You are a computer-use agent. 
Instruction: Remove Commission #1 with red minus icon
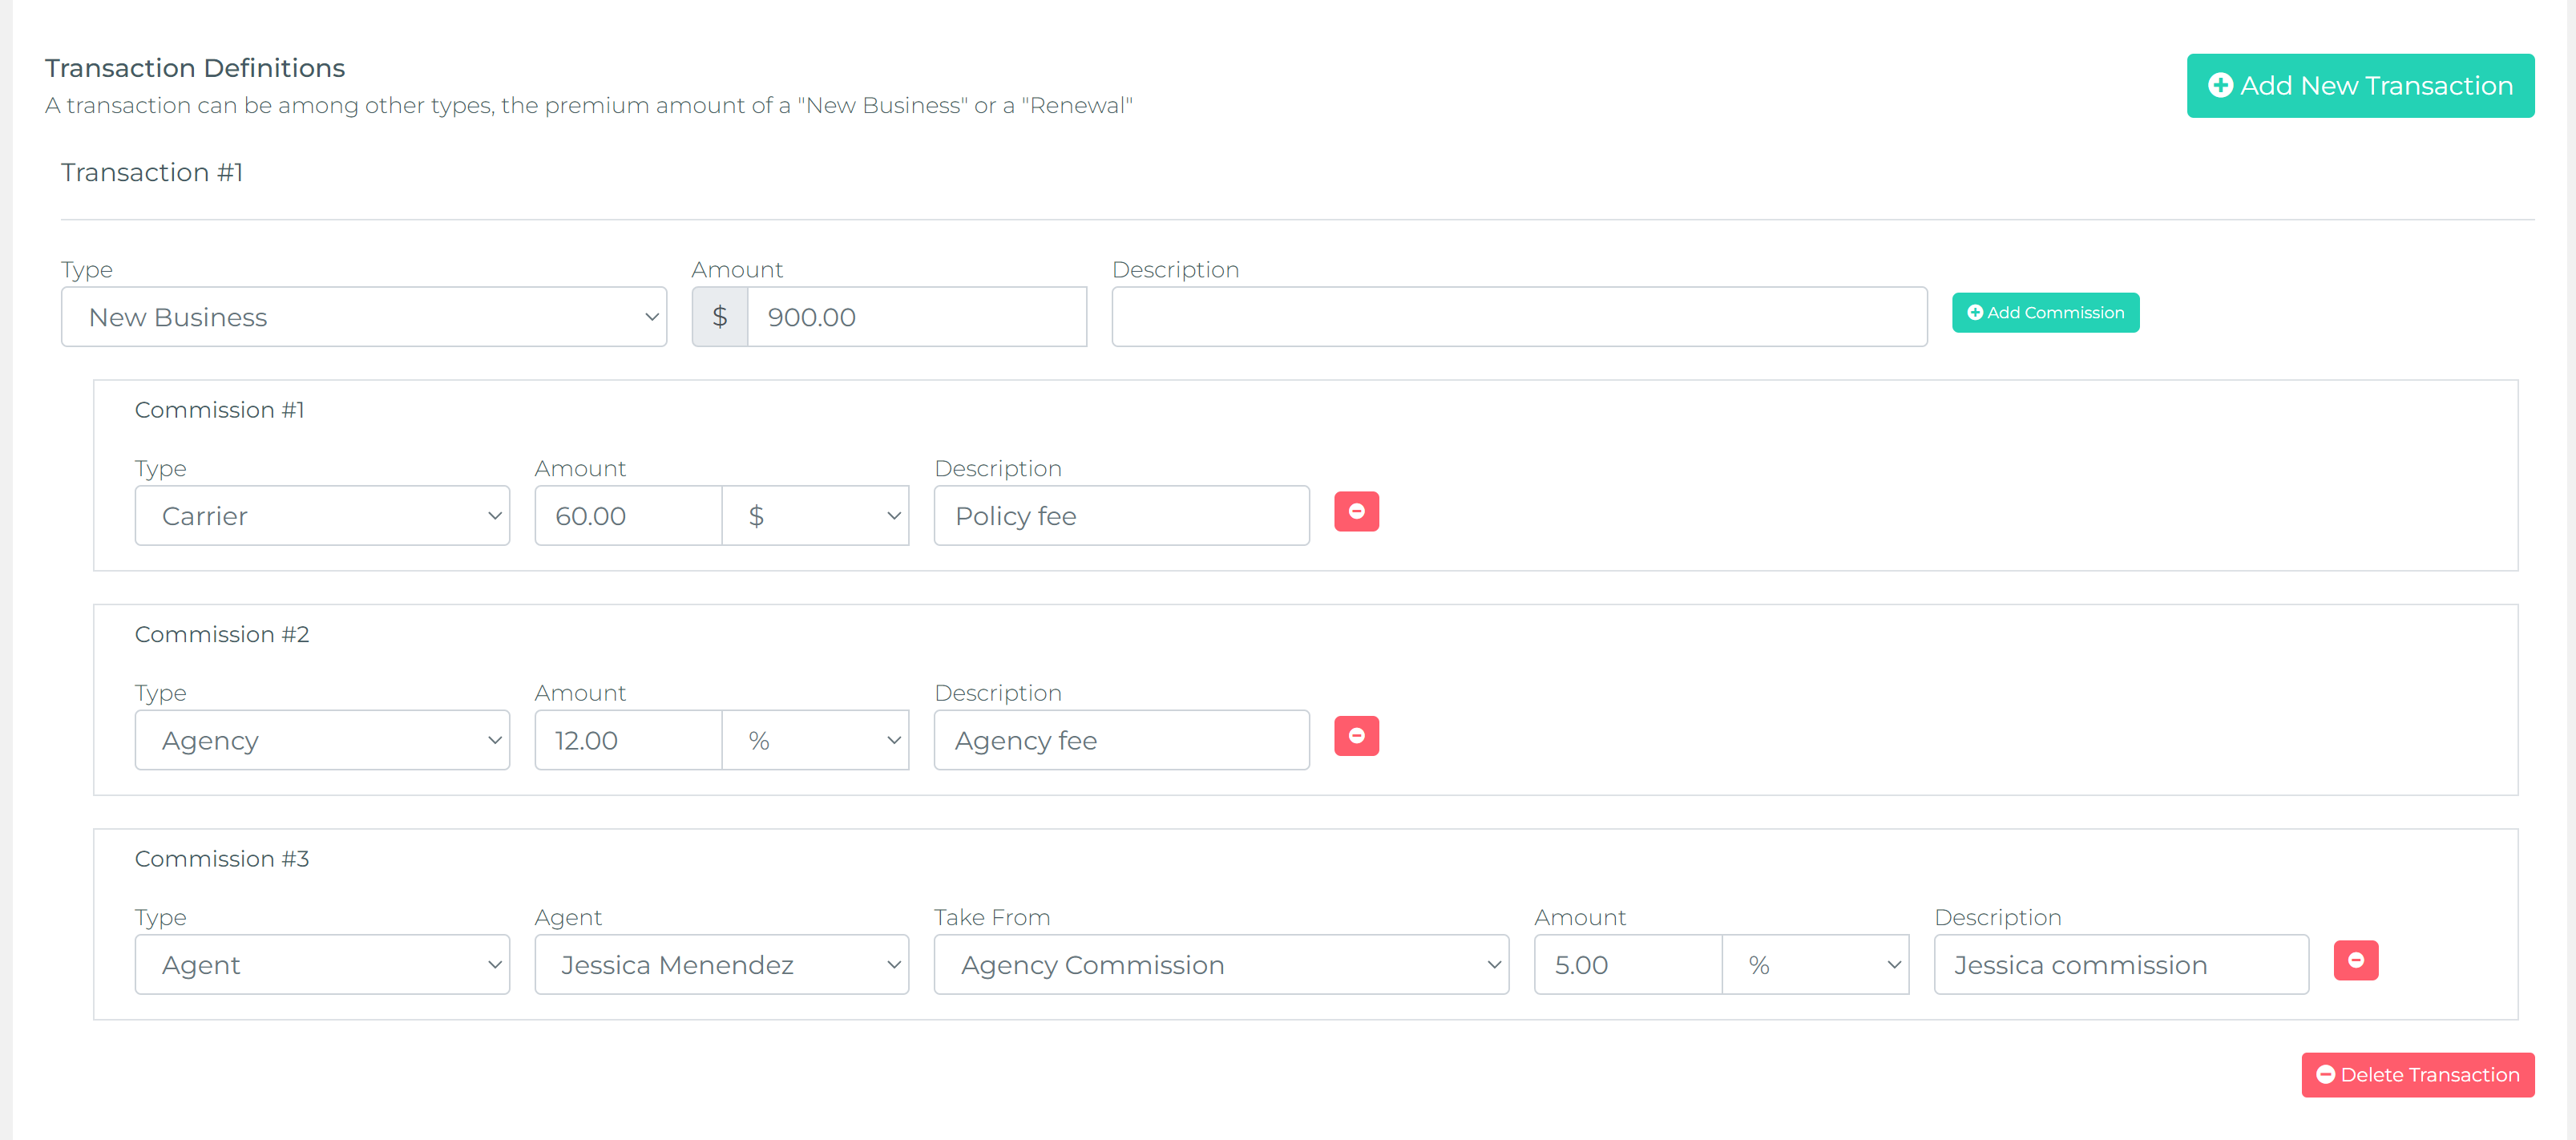1356,512
